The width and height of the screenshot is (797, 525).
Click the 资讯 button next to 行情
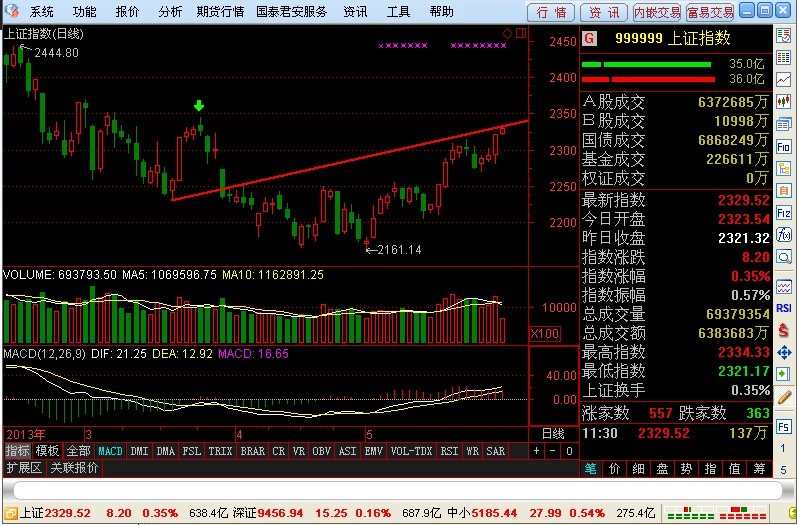(604, 12)
